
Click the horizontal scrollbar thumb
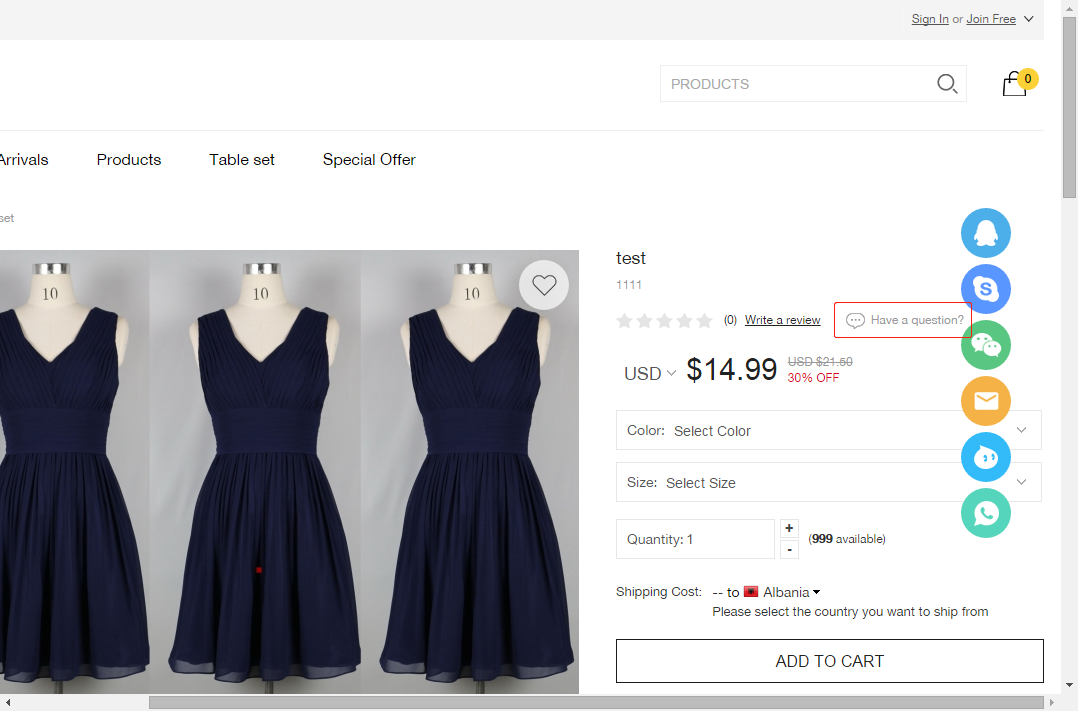596,702
